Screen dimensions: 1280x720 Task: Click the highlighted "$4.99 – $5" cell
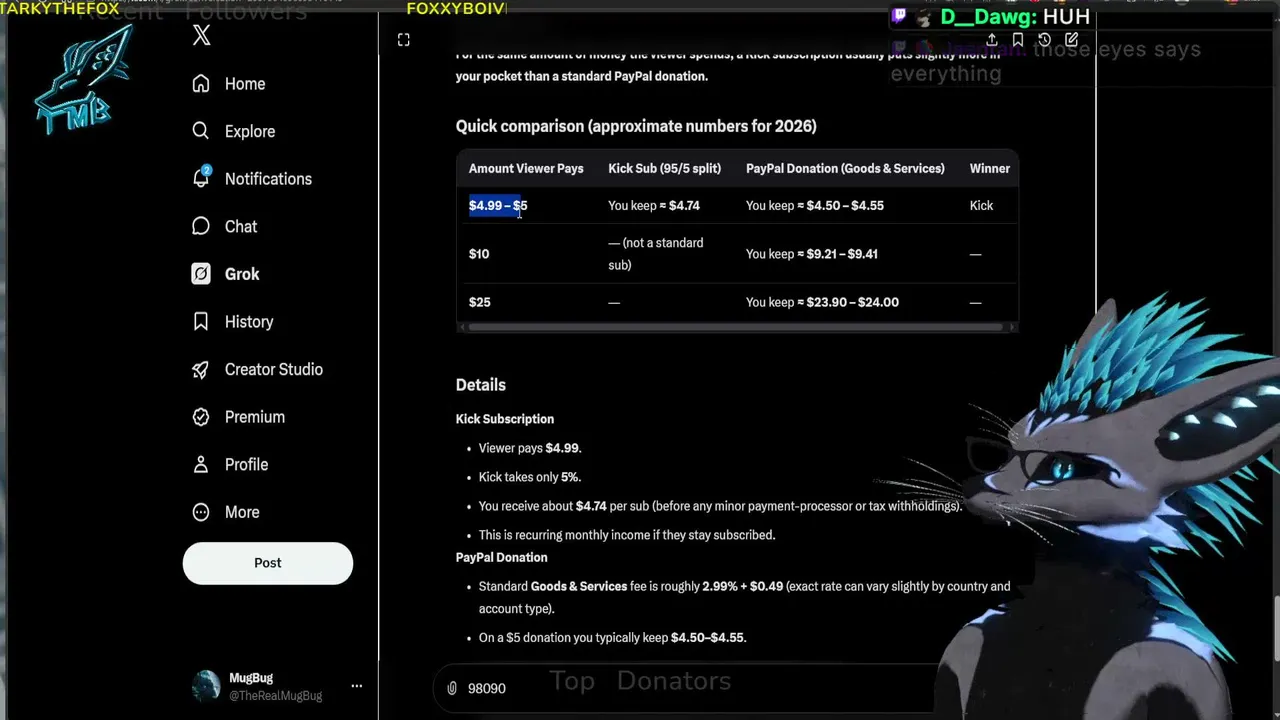tap(498, 205)
